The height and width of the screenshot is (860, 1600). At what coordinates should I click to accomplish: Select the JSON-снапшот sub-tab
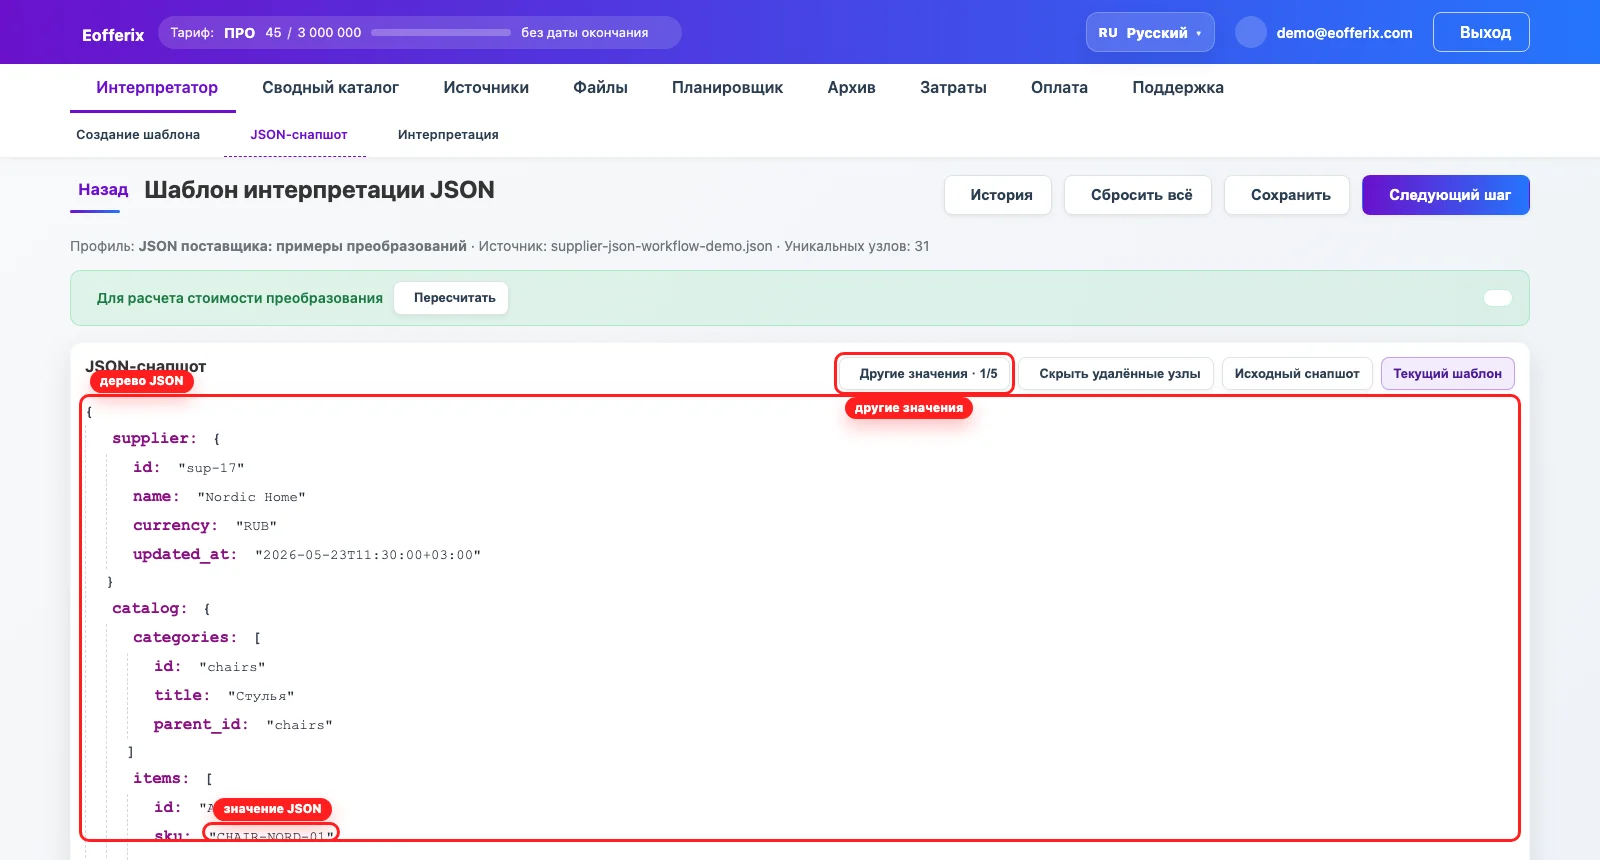point(298,134)
